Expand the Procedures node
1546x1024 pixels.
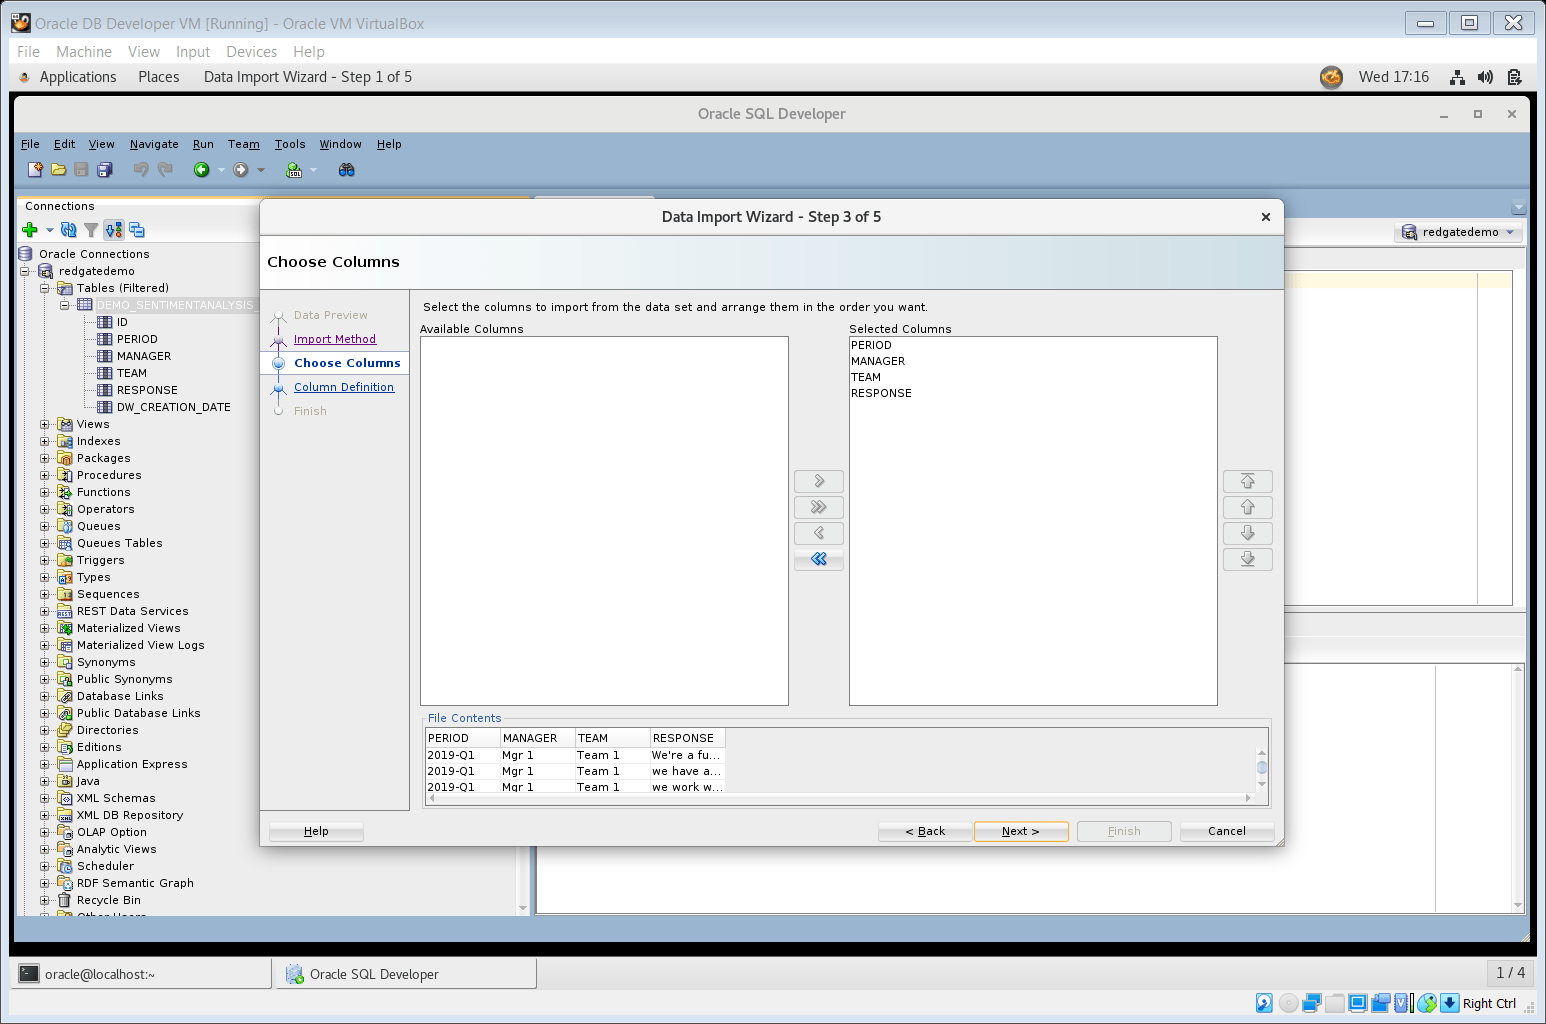[44, 475]
